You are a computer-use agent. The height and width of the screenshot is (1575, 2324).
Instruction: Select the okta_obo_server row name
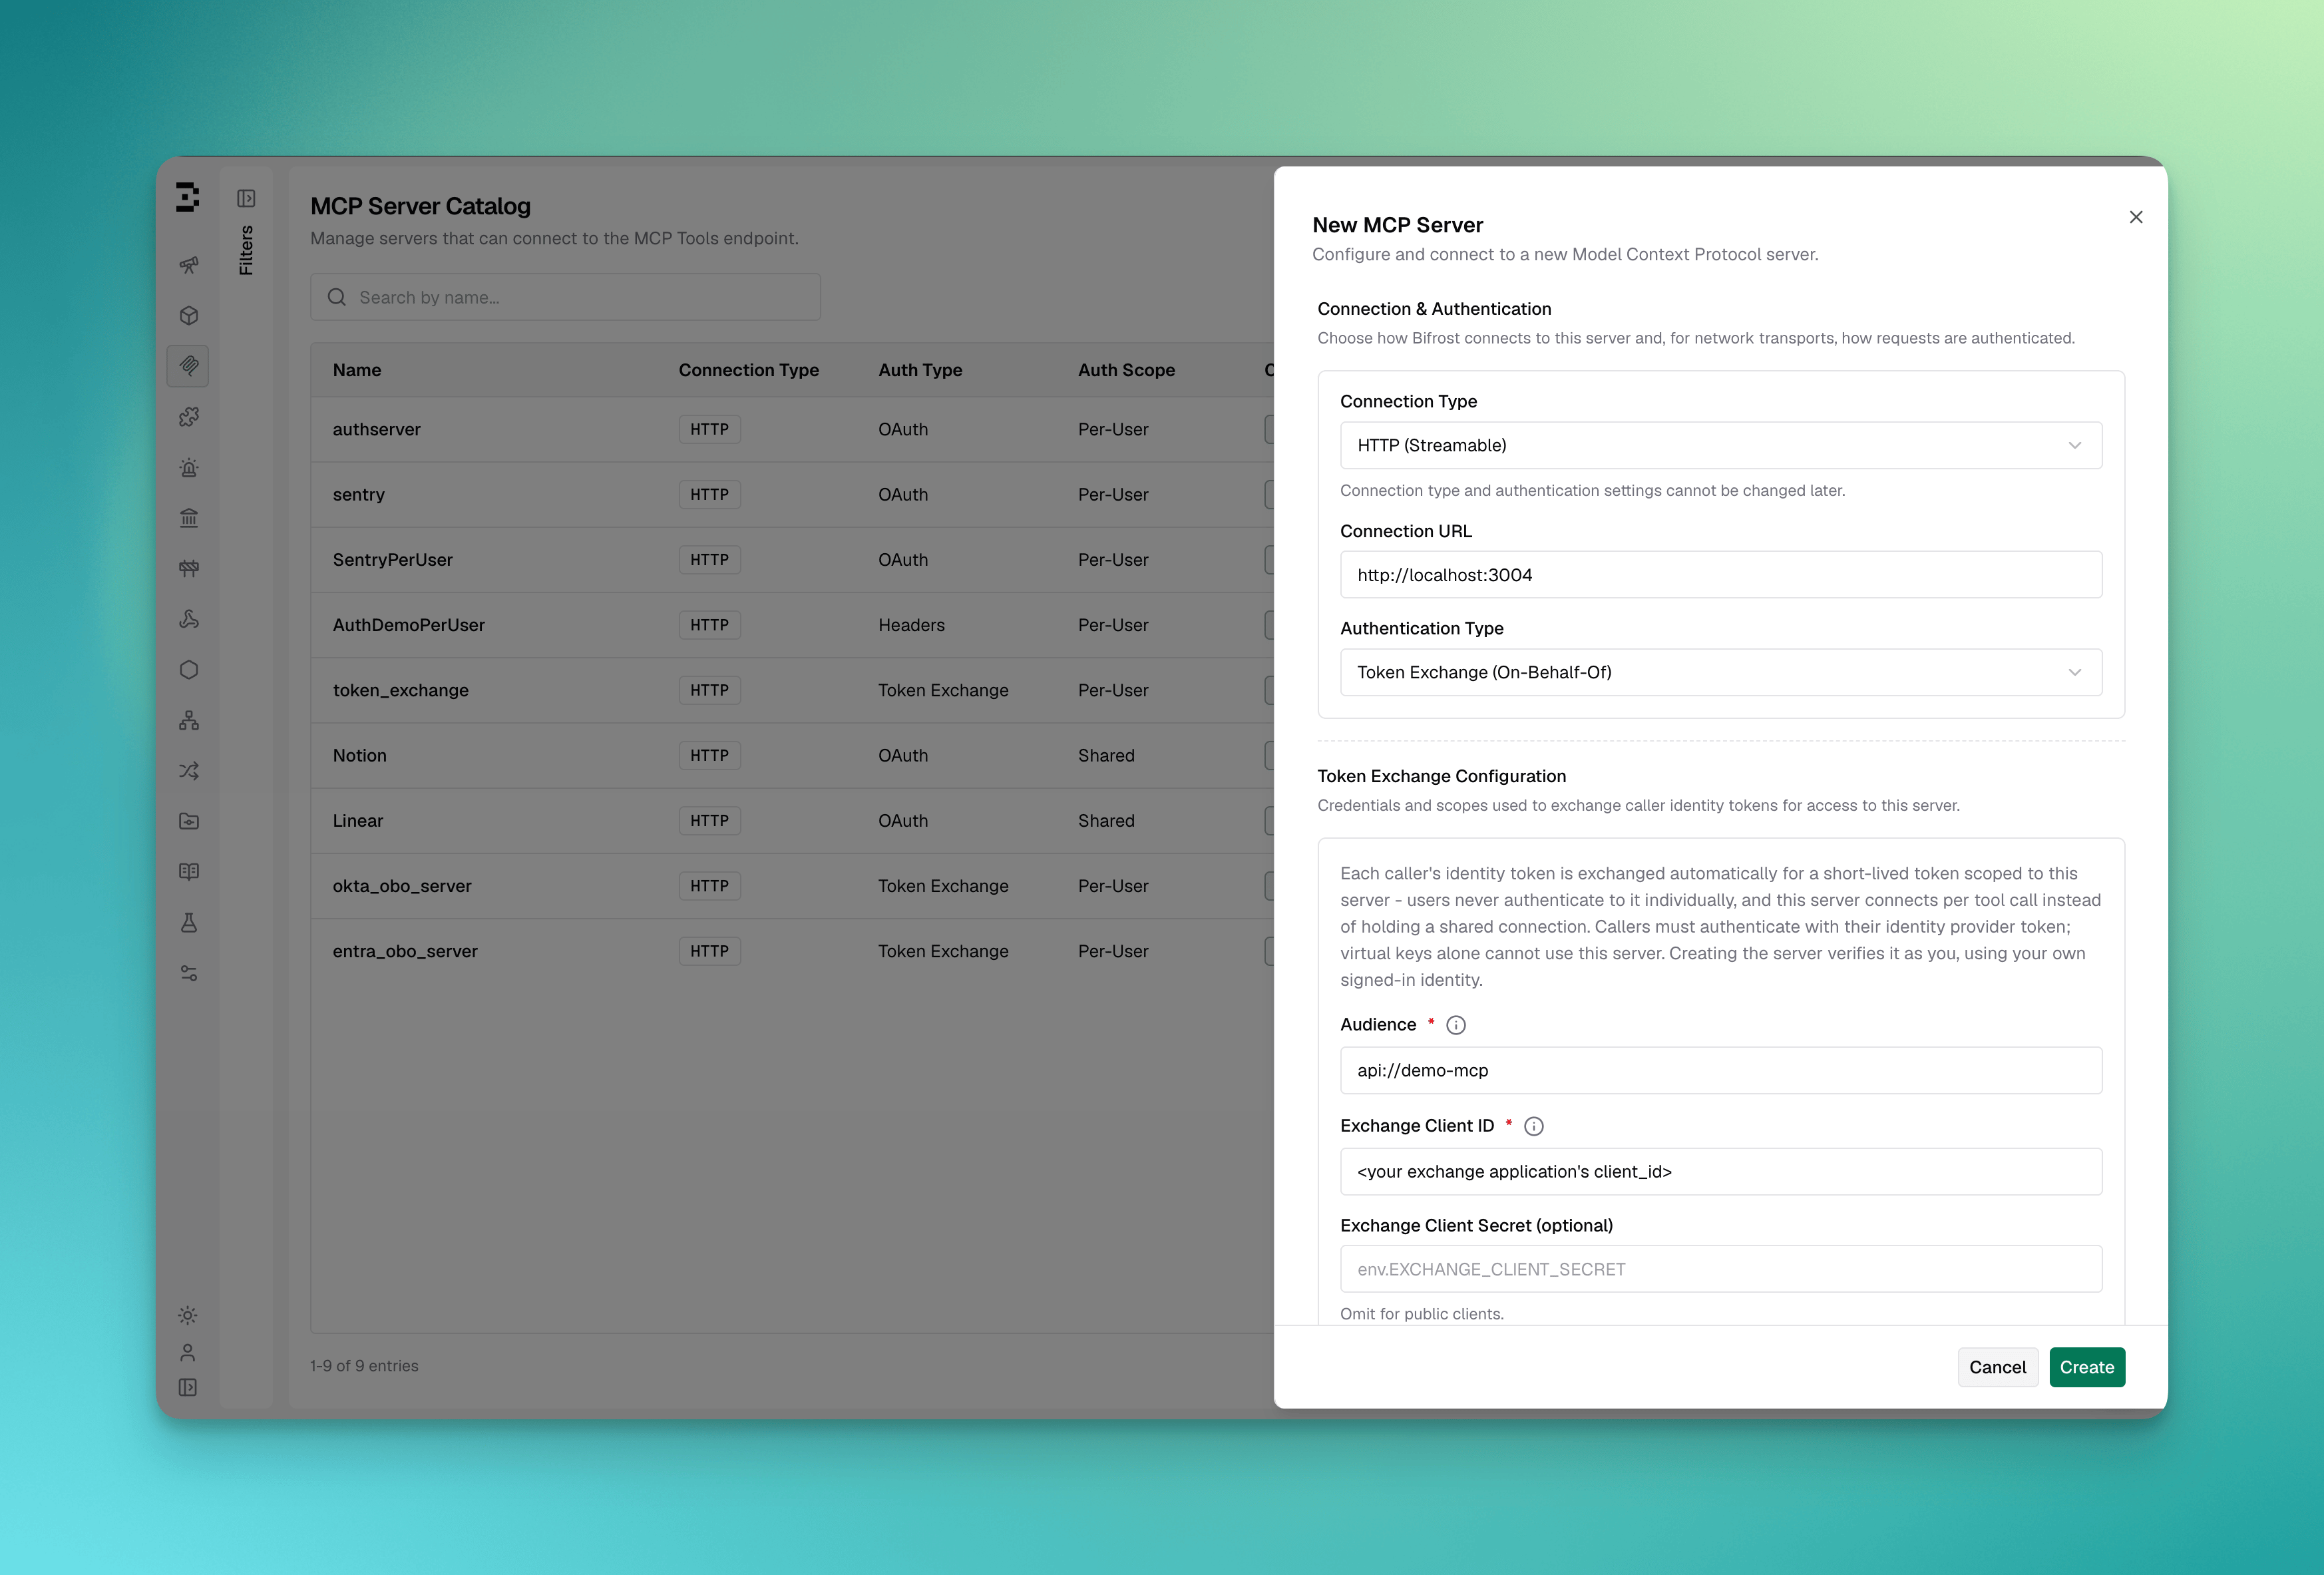pyautogui.click(x=402, y=886)
